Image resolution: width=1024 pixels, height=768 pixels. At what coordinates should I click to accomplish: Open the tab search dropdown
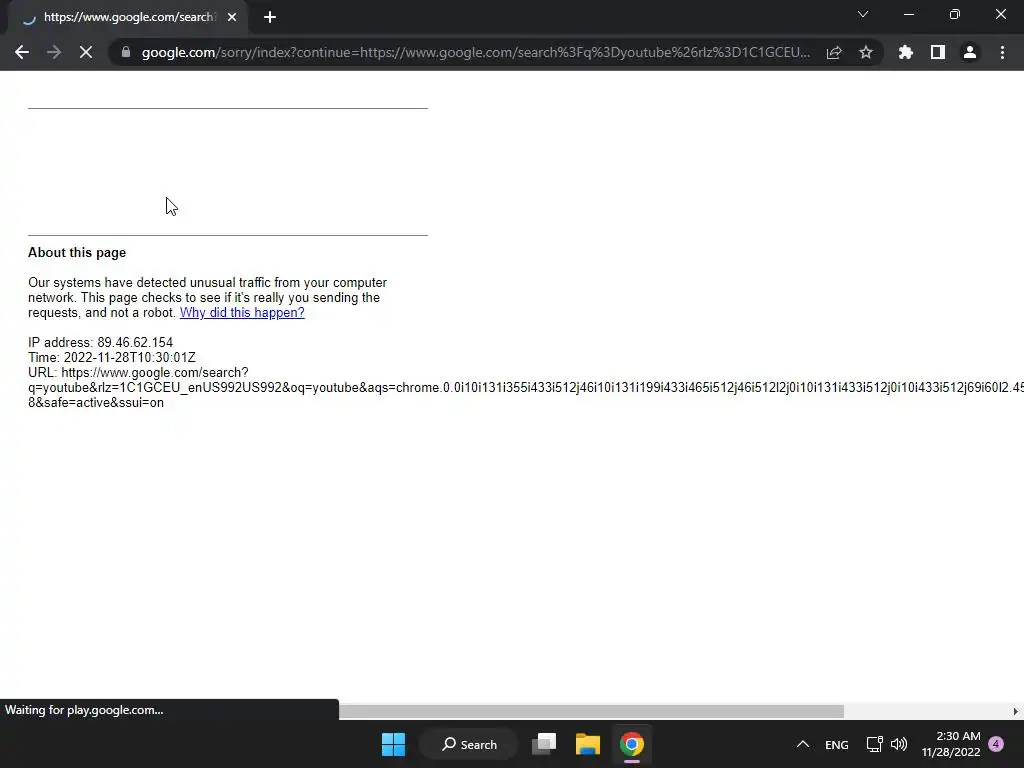[x=863, y=14]
